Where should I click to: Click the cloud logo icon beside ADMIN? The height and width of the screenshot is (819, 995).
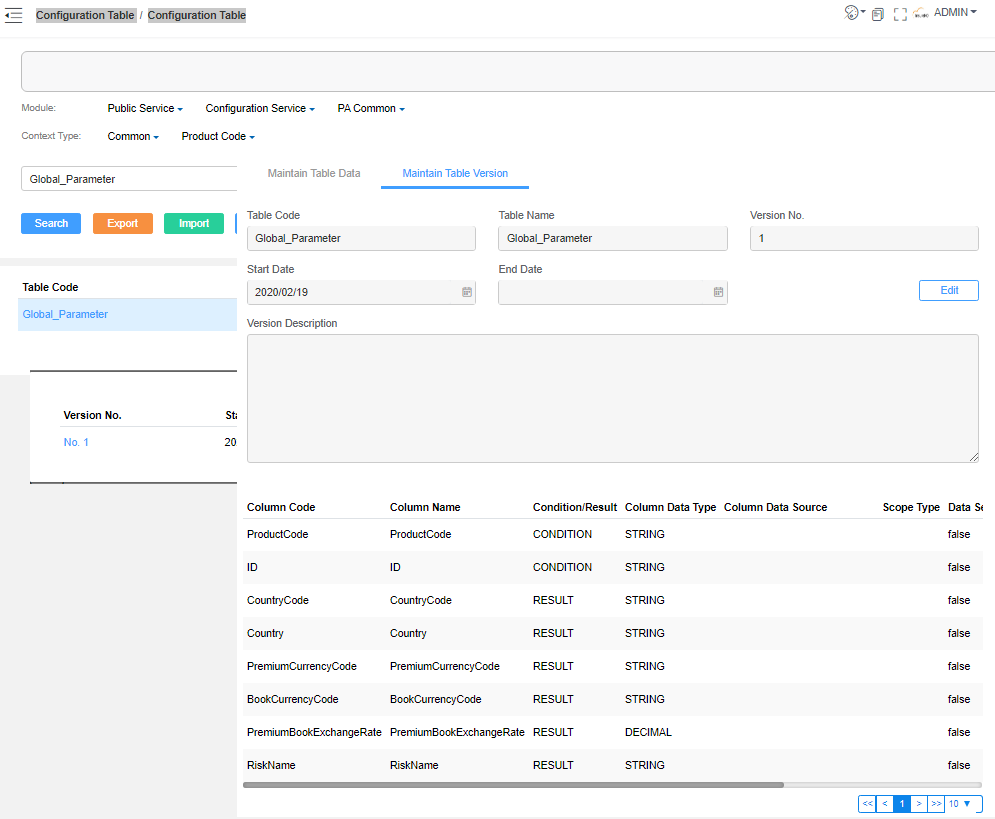[921, 14]
